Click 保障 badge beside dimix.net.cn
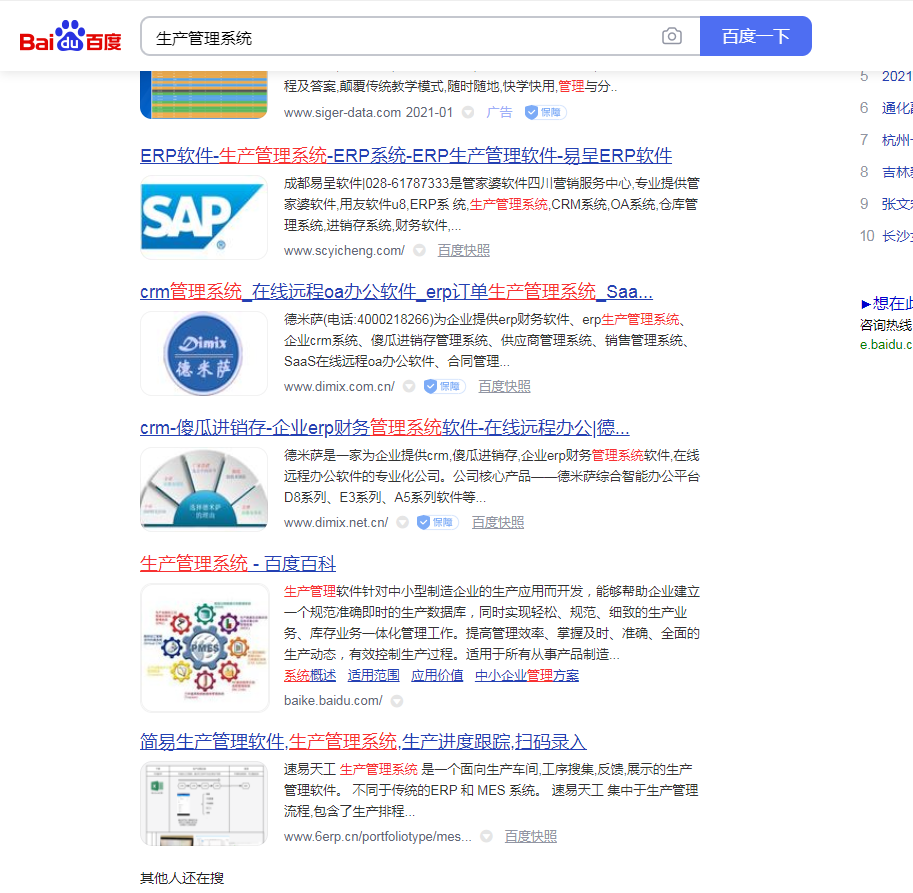The image size is (913, 893). (437, 523)
